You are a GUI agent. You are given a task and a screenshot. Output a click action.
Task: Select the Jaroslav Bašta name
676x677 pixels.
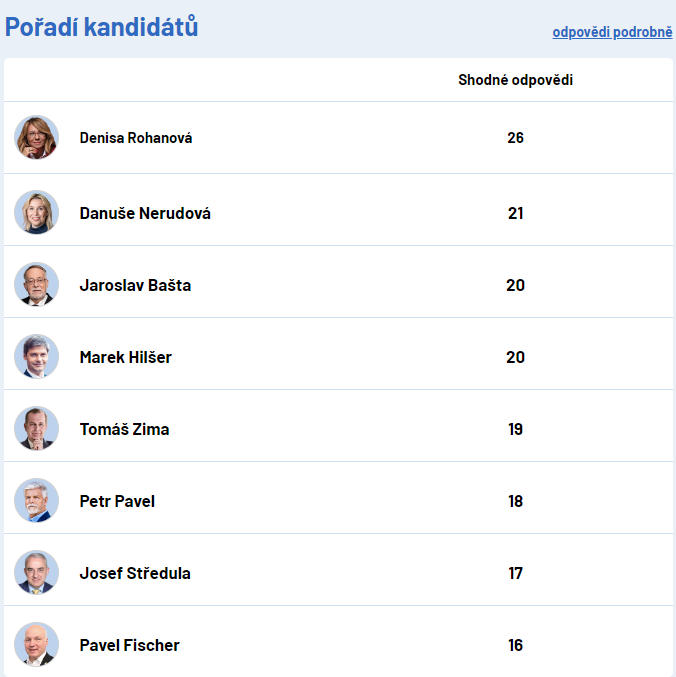tap(135, 285)
